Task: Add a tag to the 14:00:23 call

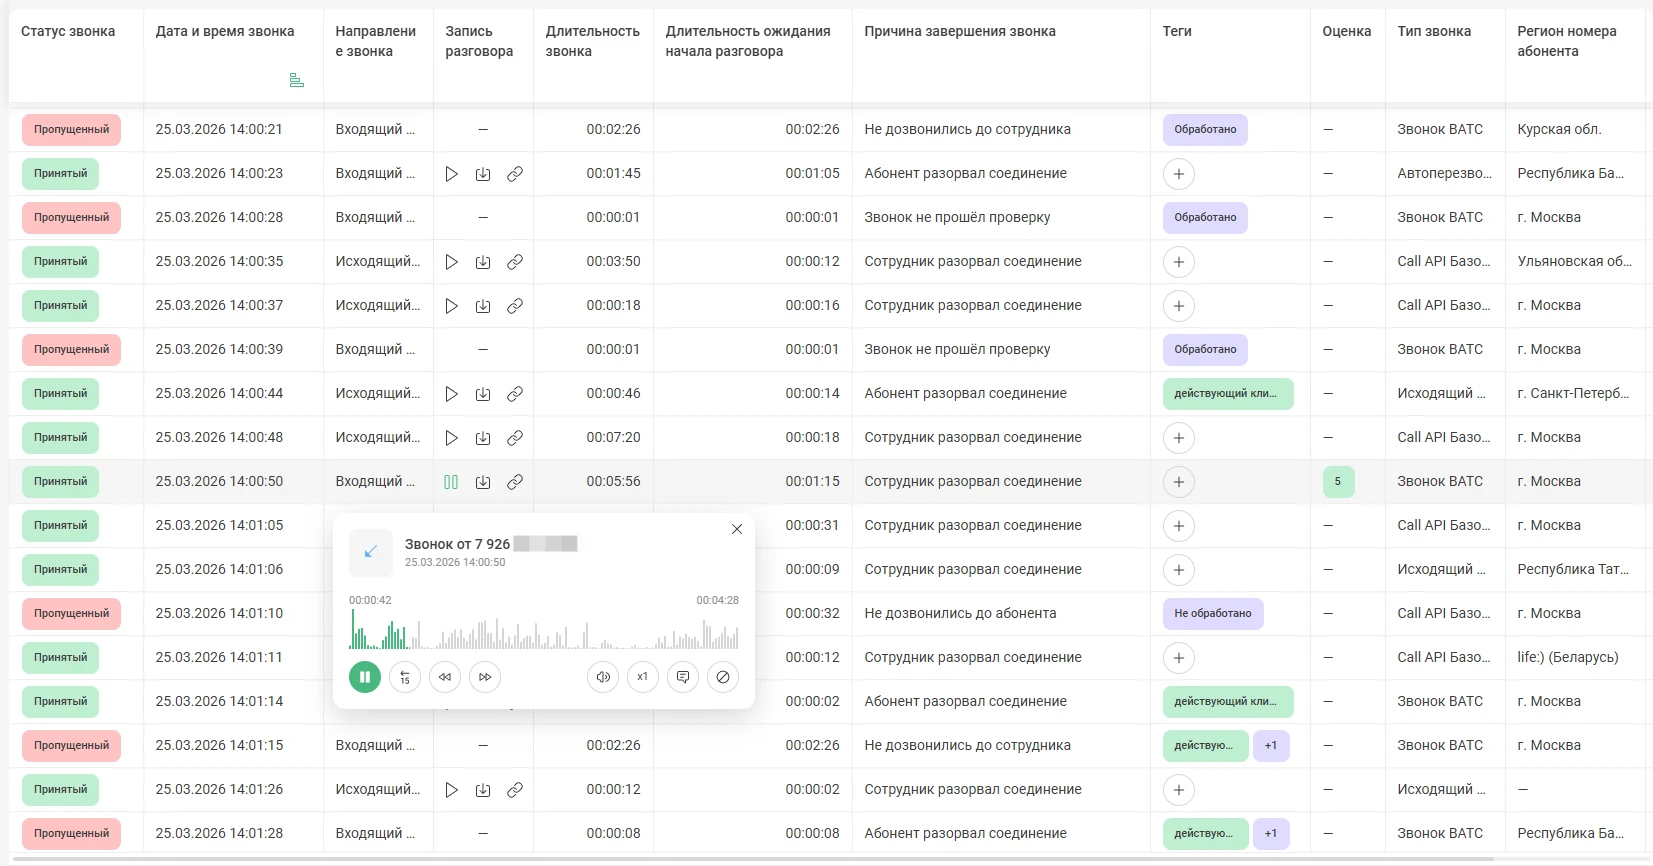Action: pyautogui.click(x=1179, y=174)
